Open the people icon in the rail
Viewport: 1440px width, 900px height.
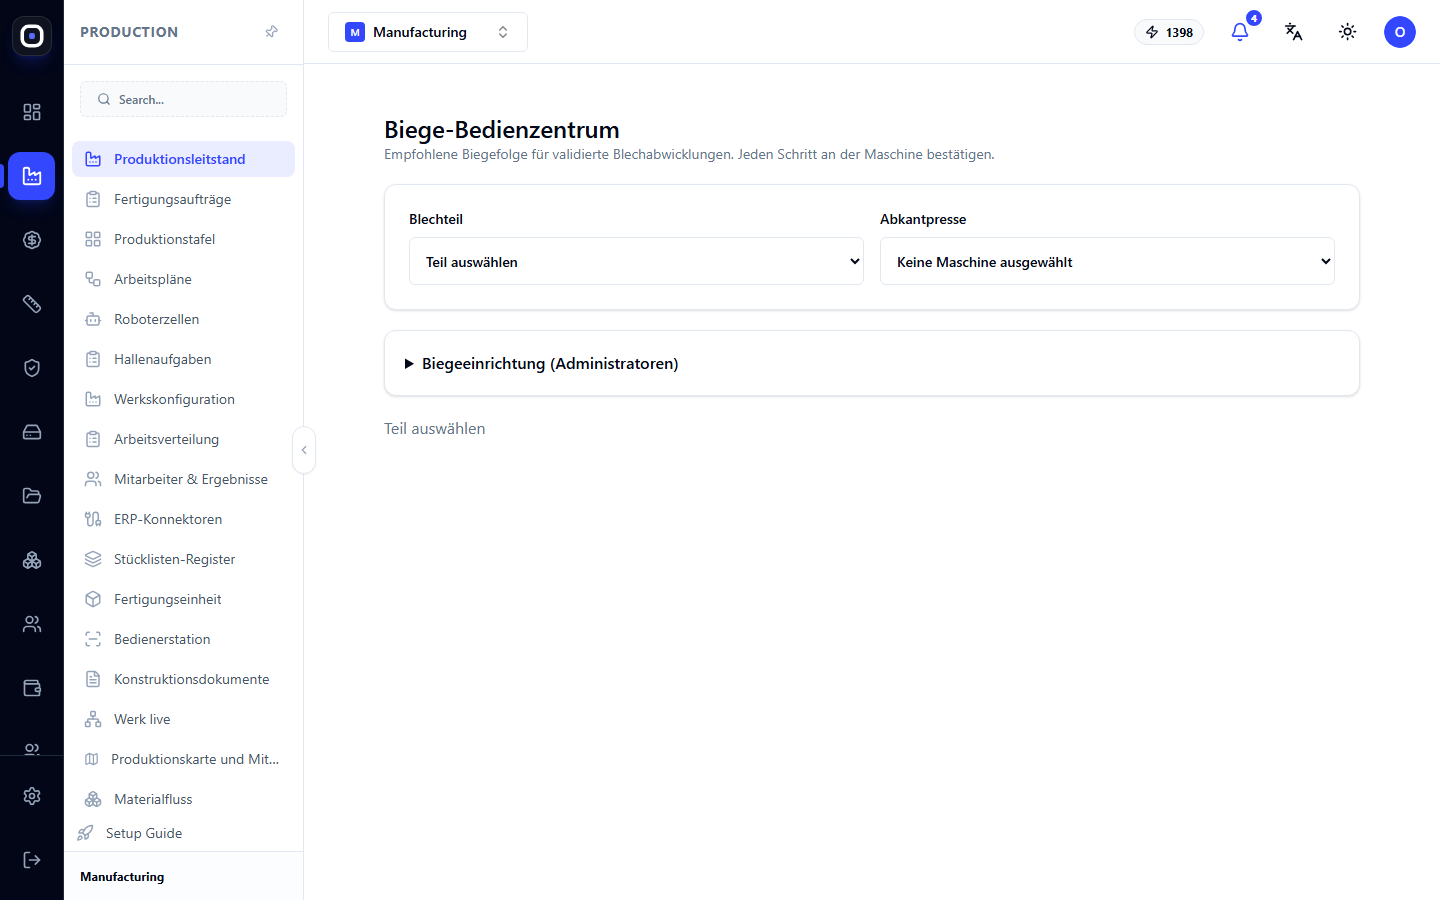pos(32,624)
